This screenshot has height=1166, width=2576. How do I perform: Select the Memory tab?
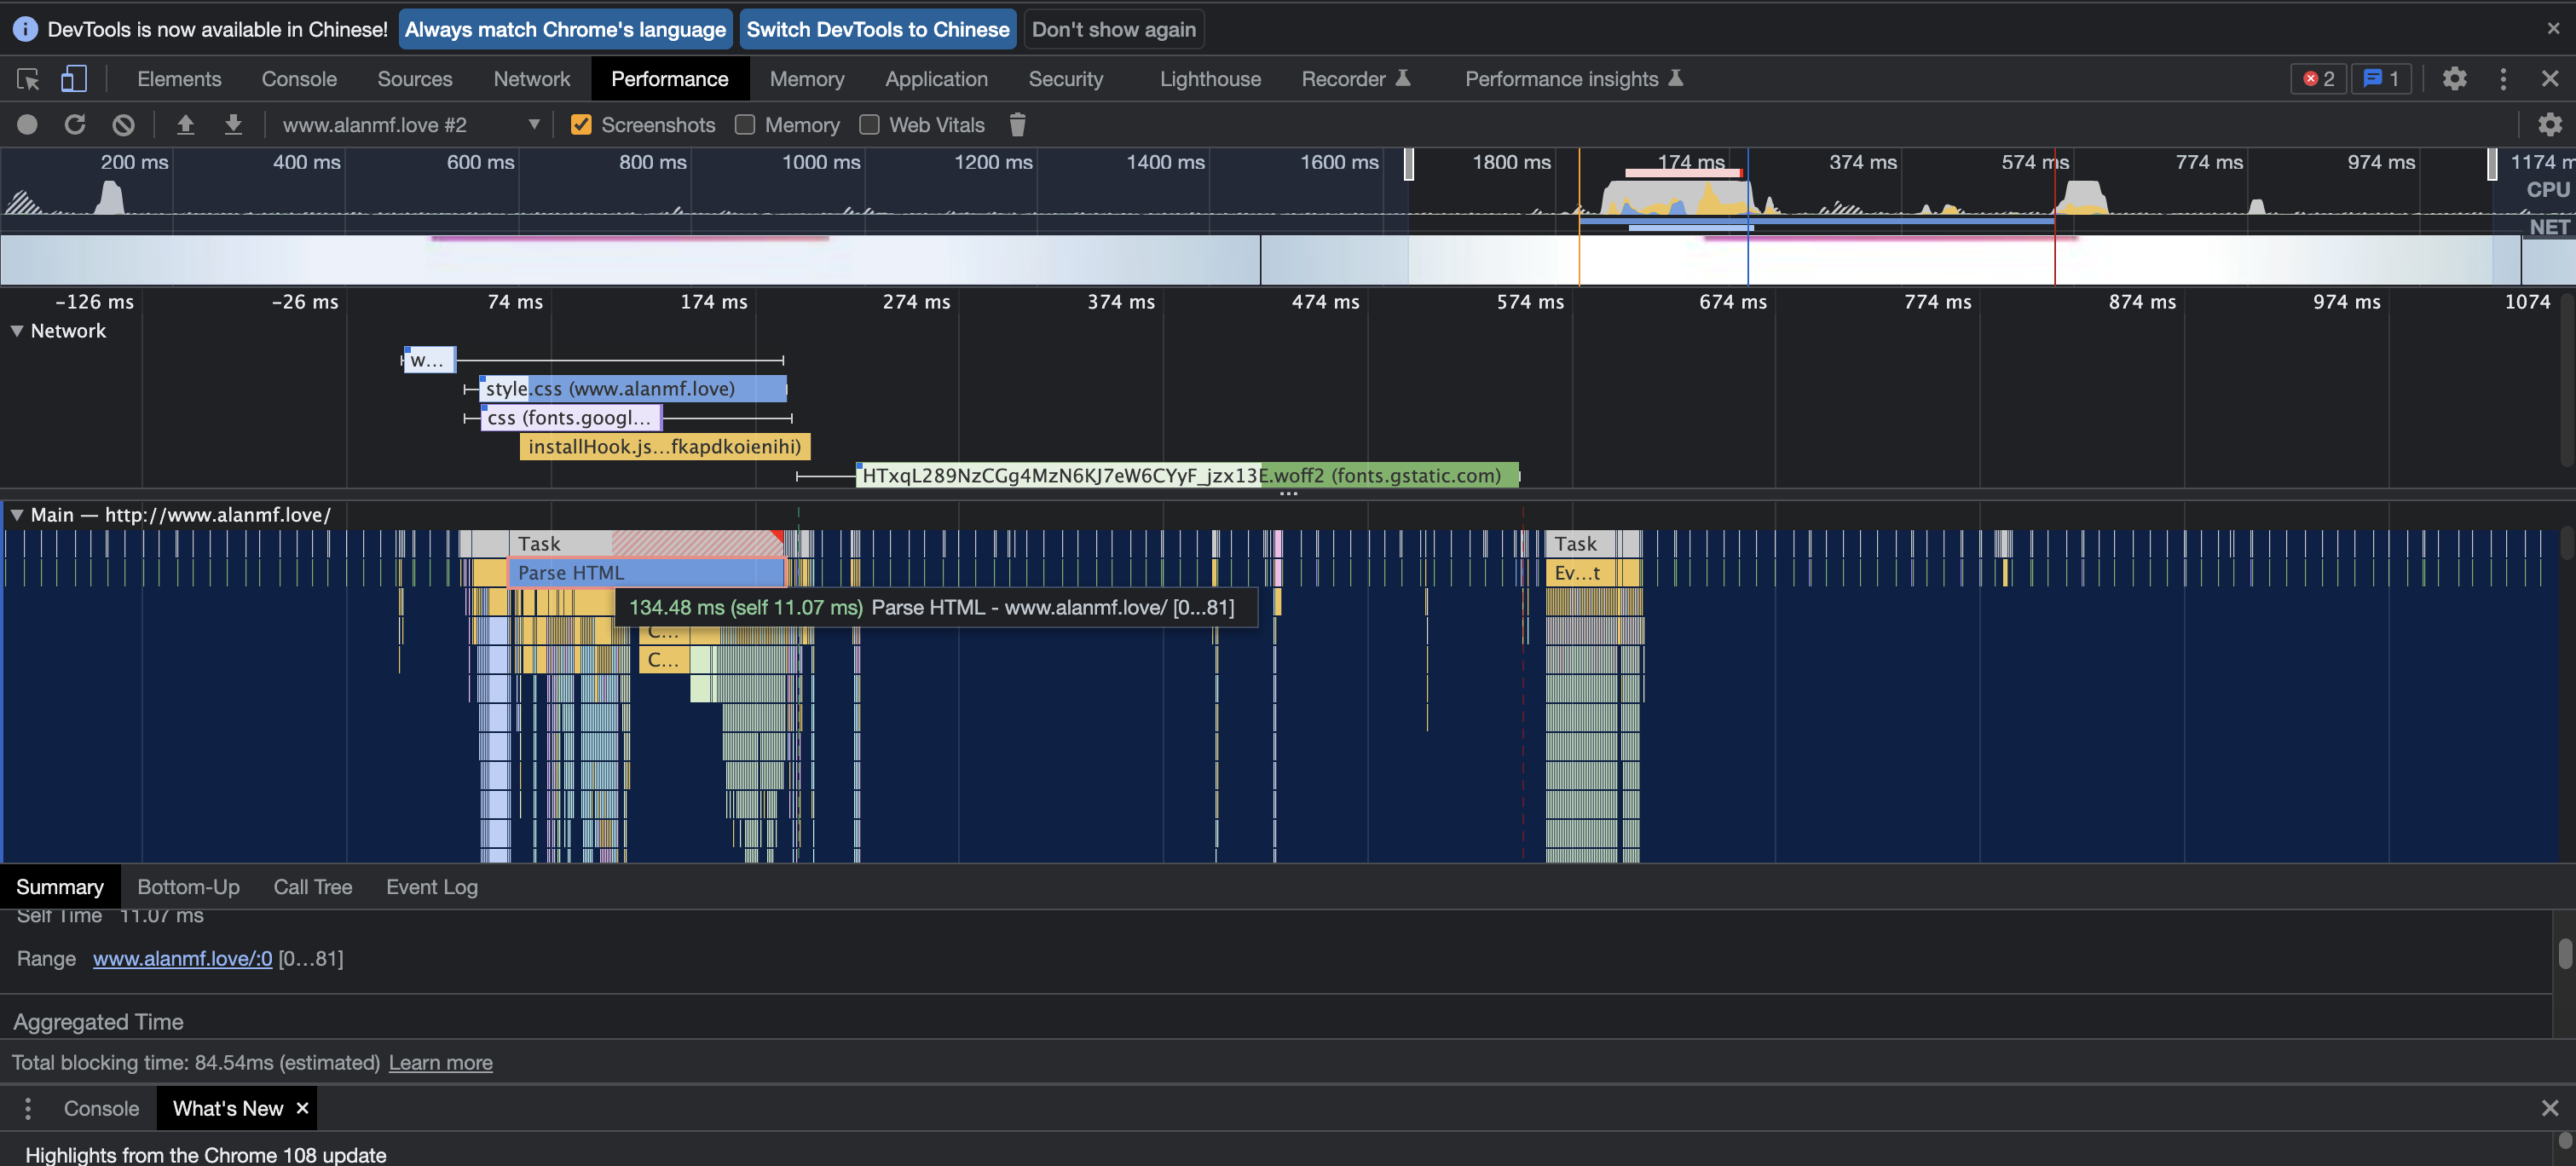point(806,78)
